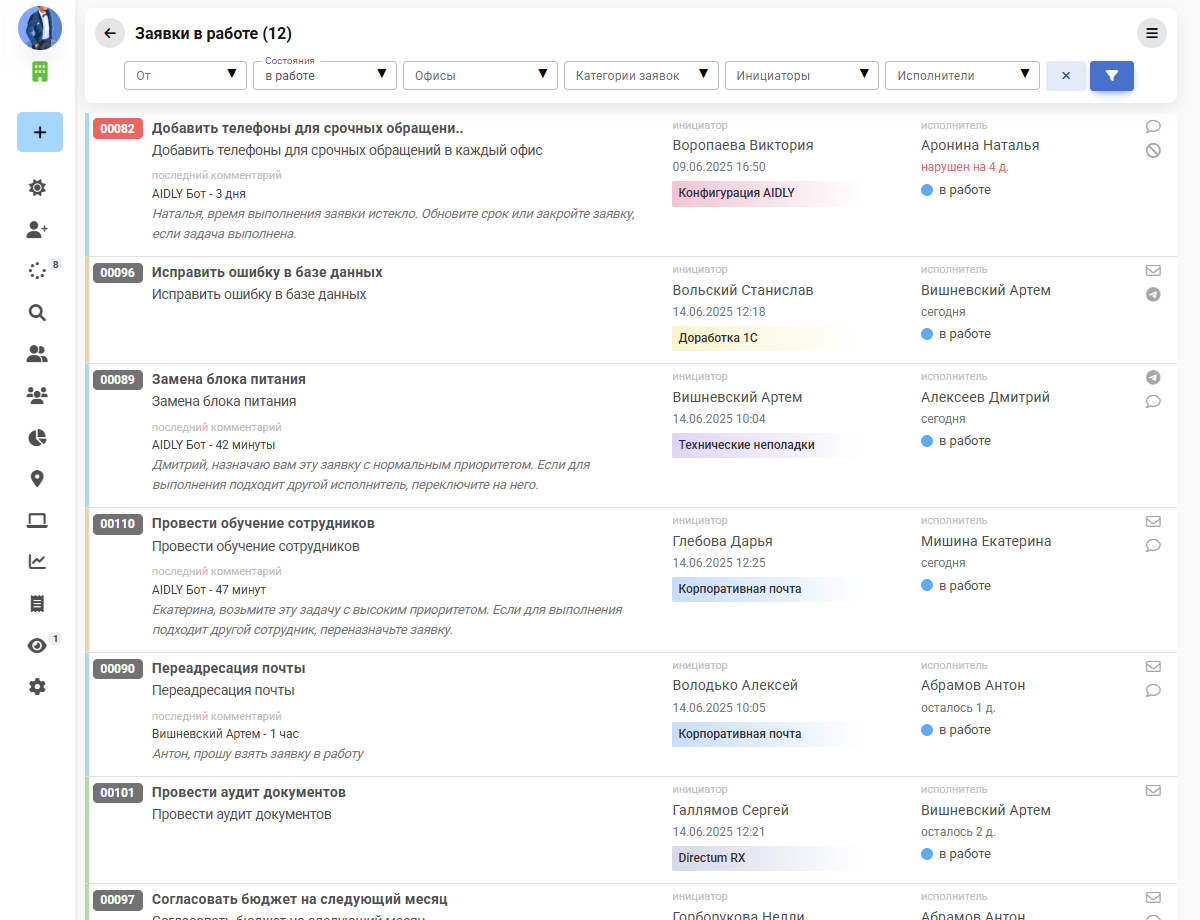Open the search magnifier icon in sidebar
Screen dimensions: 1200x920
coord(37,312)
